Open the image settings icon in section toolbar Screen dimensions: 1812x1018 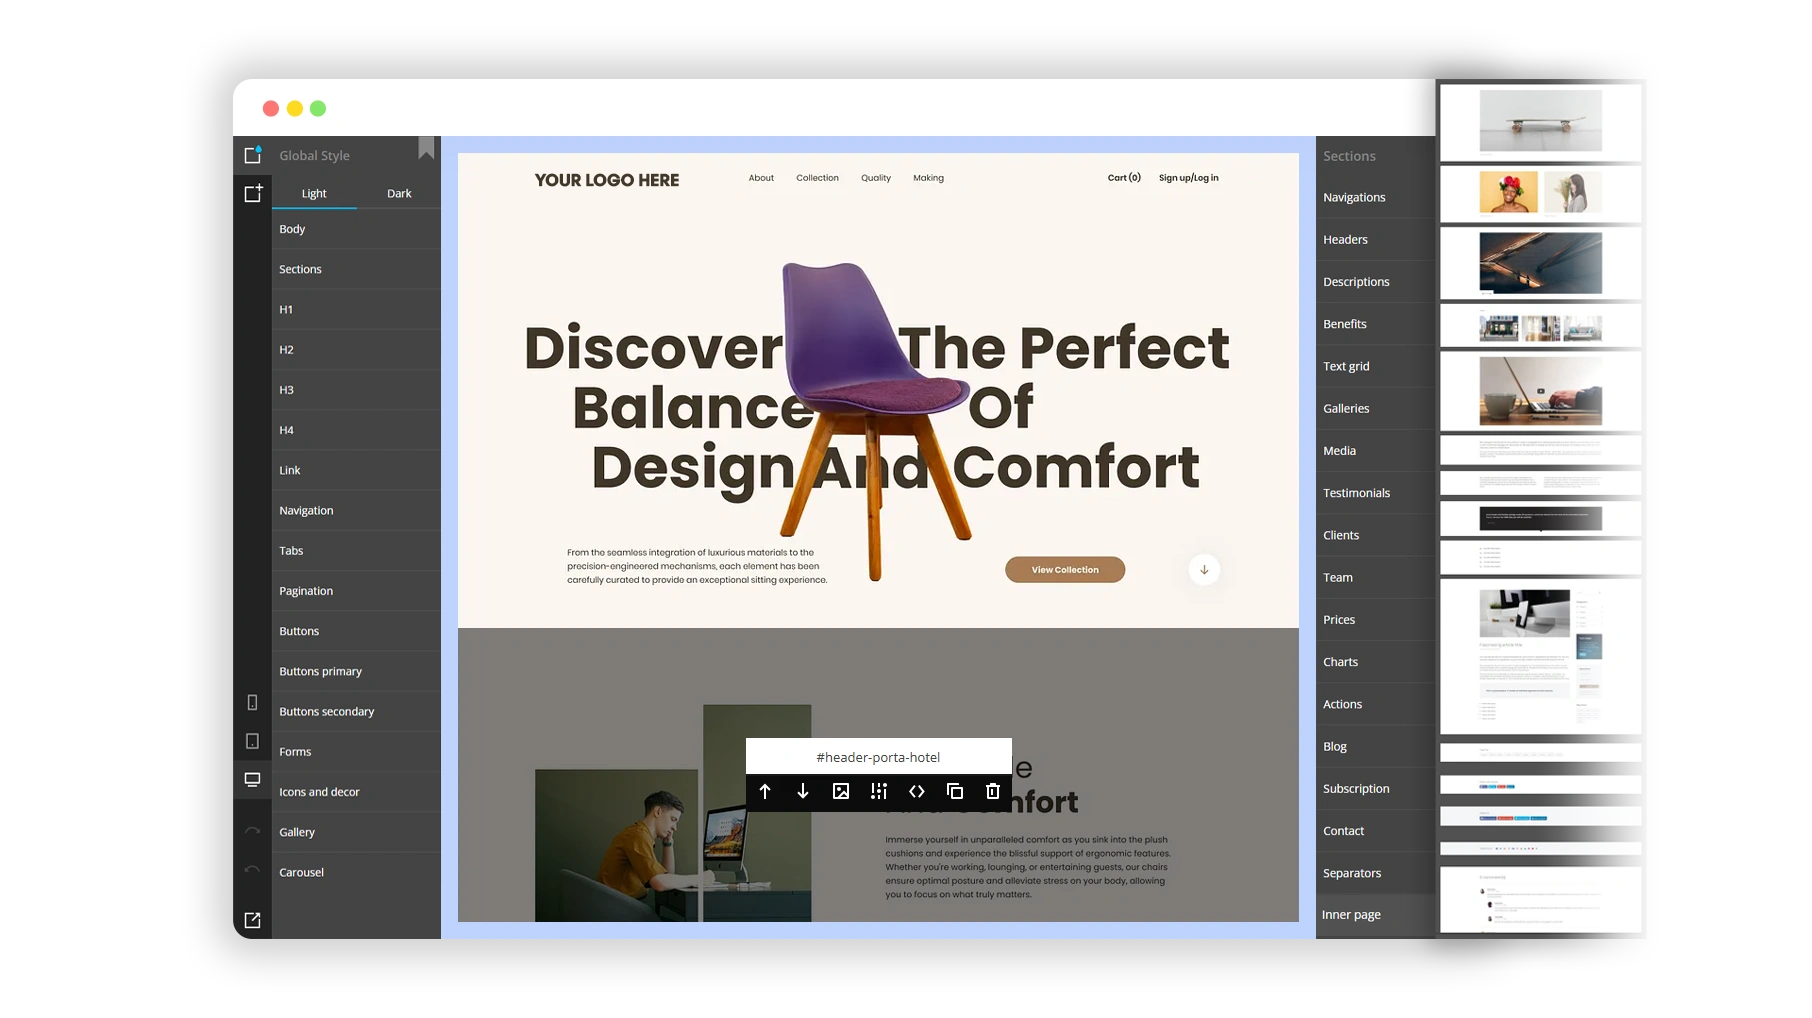(x=841, y=791)
